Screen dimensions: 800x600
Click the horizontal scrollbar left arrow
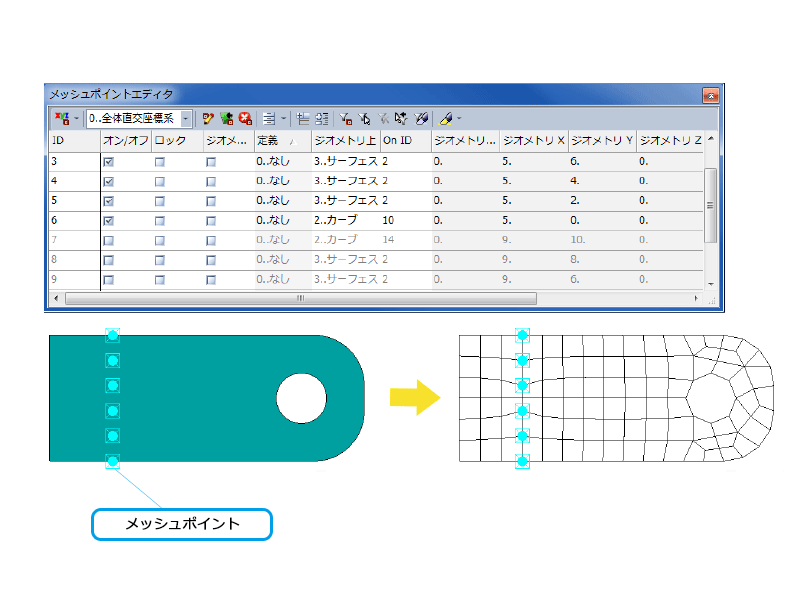click(56, 298)
